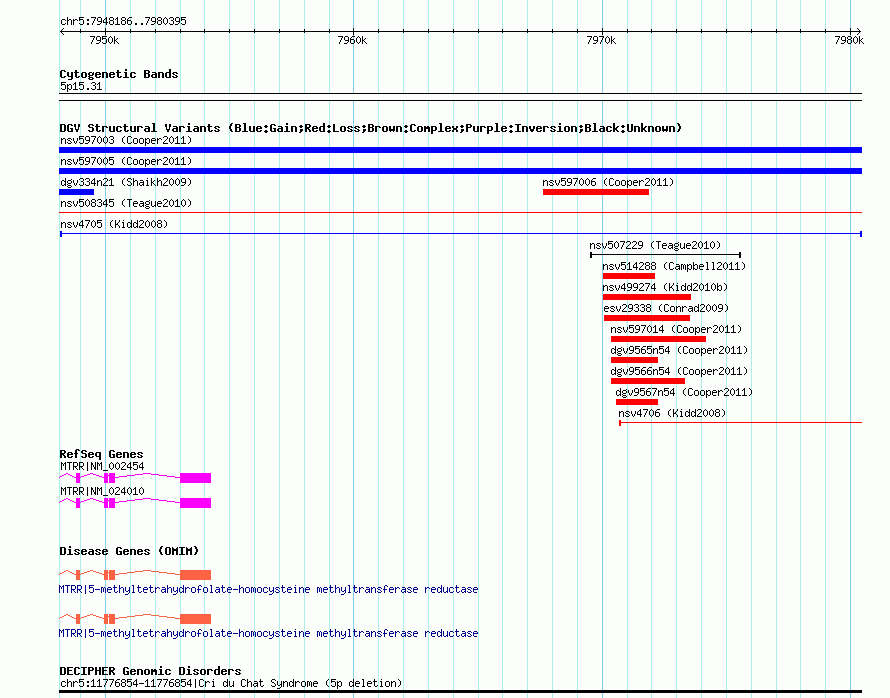Click the nsv508345 (Teague2010) red line

[460, 213]
